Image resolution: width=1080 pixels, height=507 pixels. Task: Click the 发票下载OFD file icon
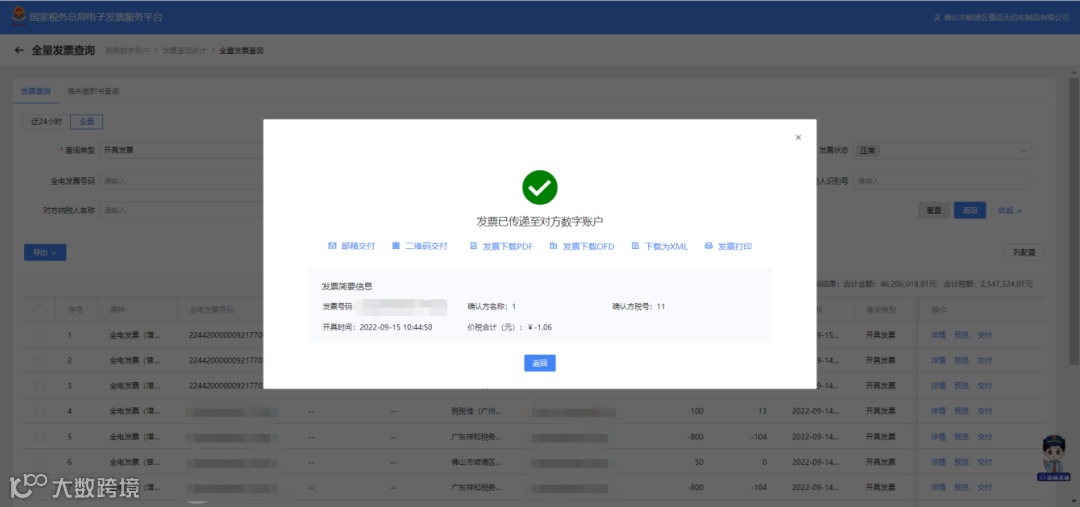553,246
